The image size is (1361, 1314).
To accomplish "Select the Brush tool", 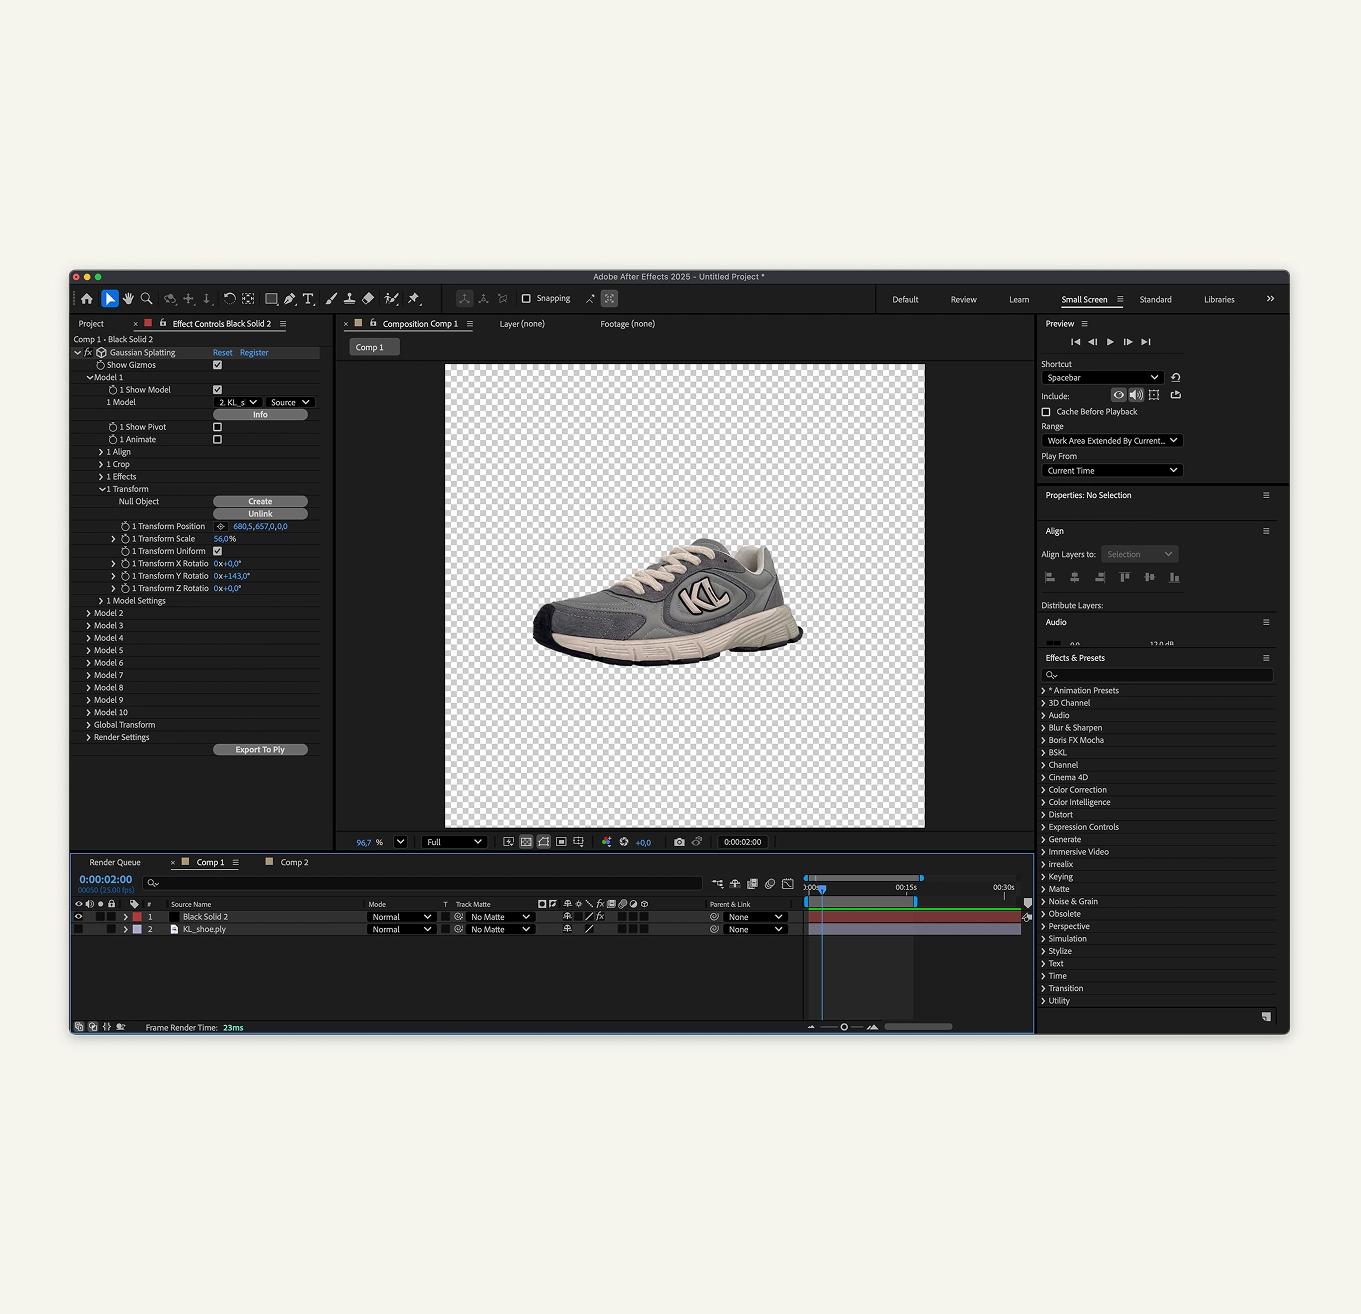I will [x=331, y=299].
